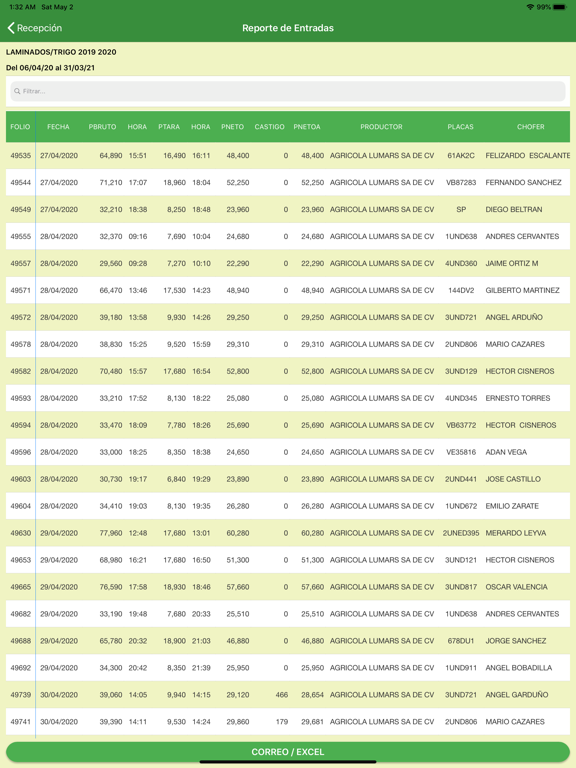Image resolution: width=576 pixels, height=768 pixels.
Task: Click plate VB63772 cell
Action: pos(461,425)
